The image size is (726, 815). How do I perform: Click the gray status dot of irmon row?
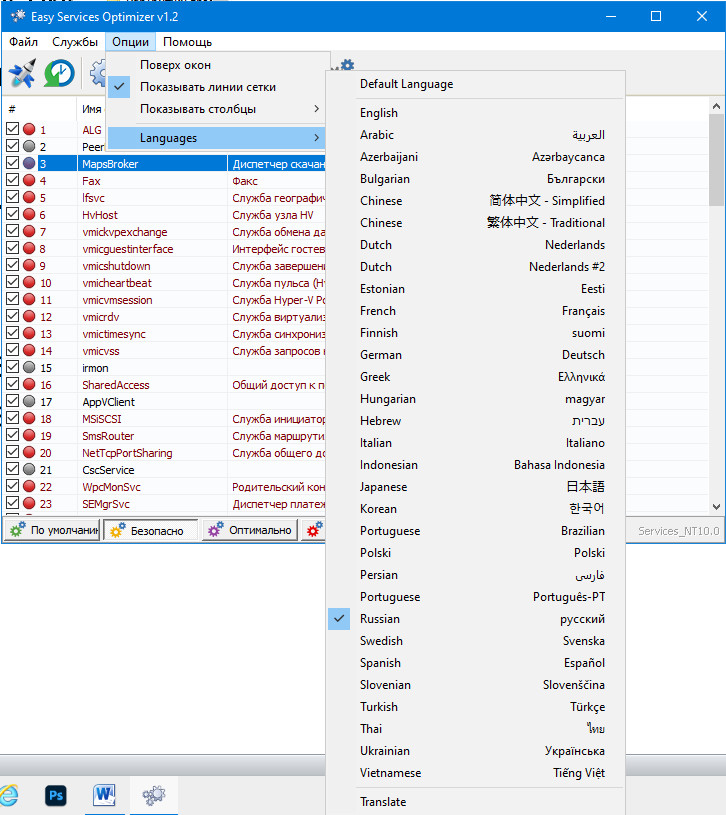29,367
